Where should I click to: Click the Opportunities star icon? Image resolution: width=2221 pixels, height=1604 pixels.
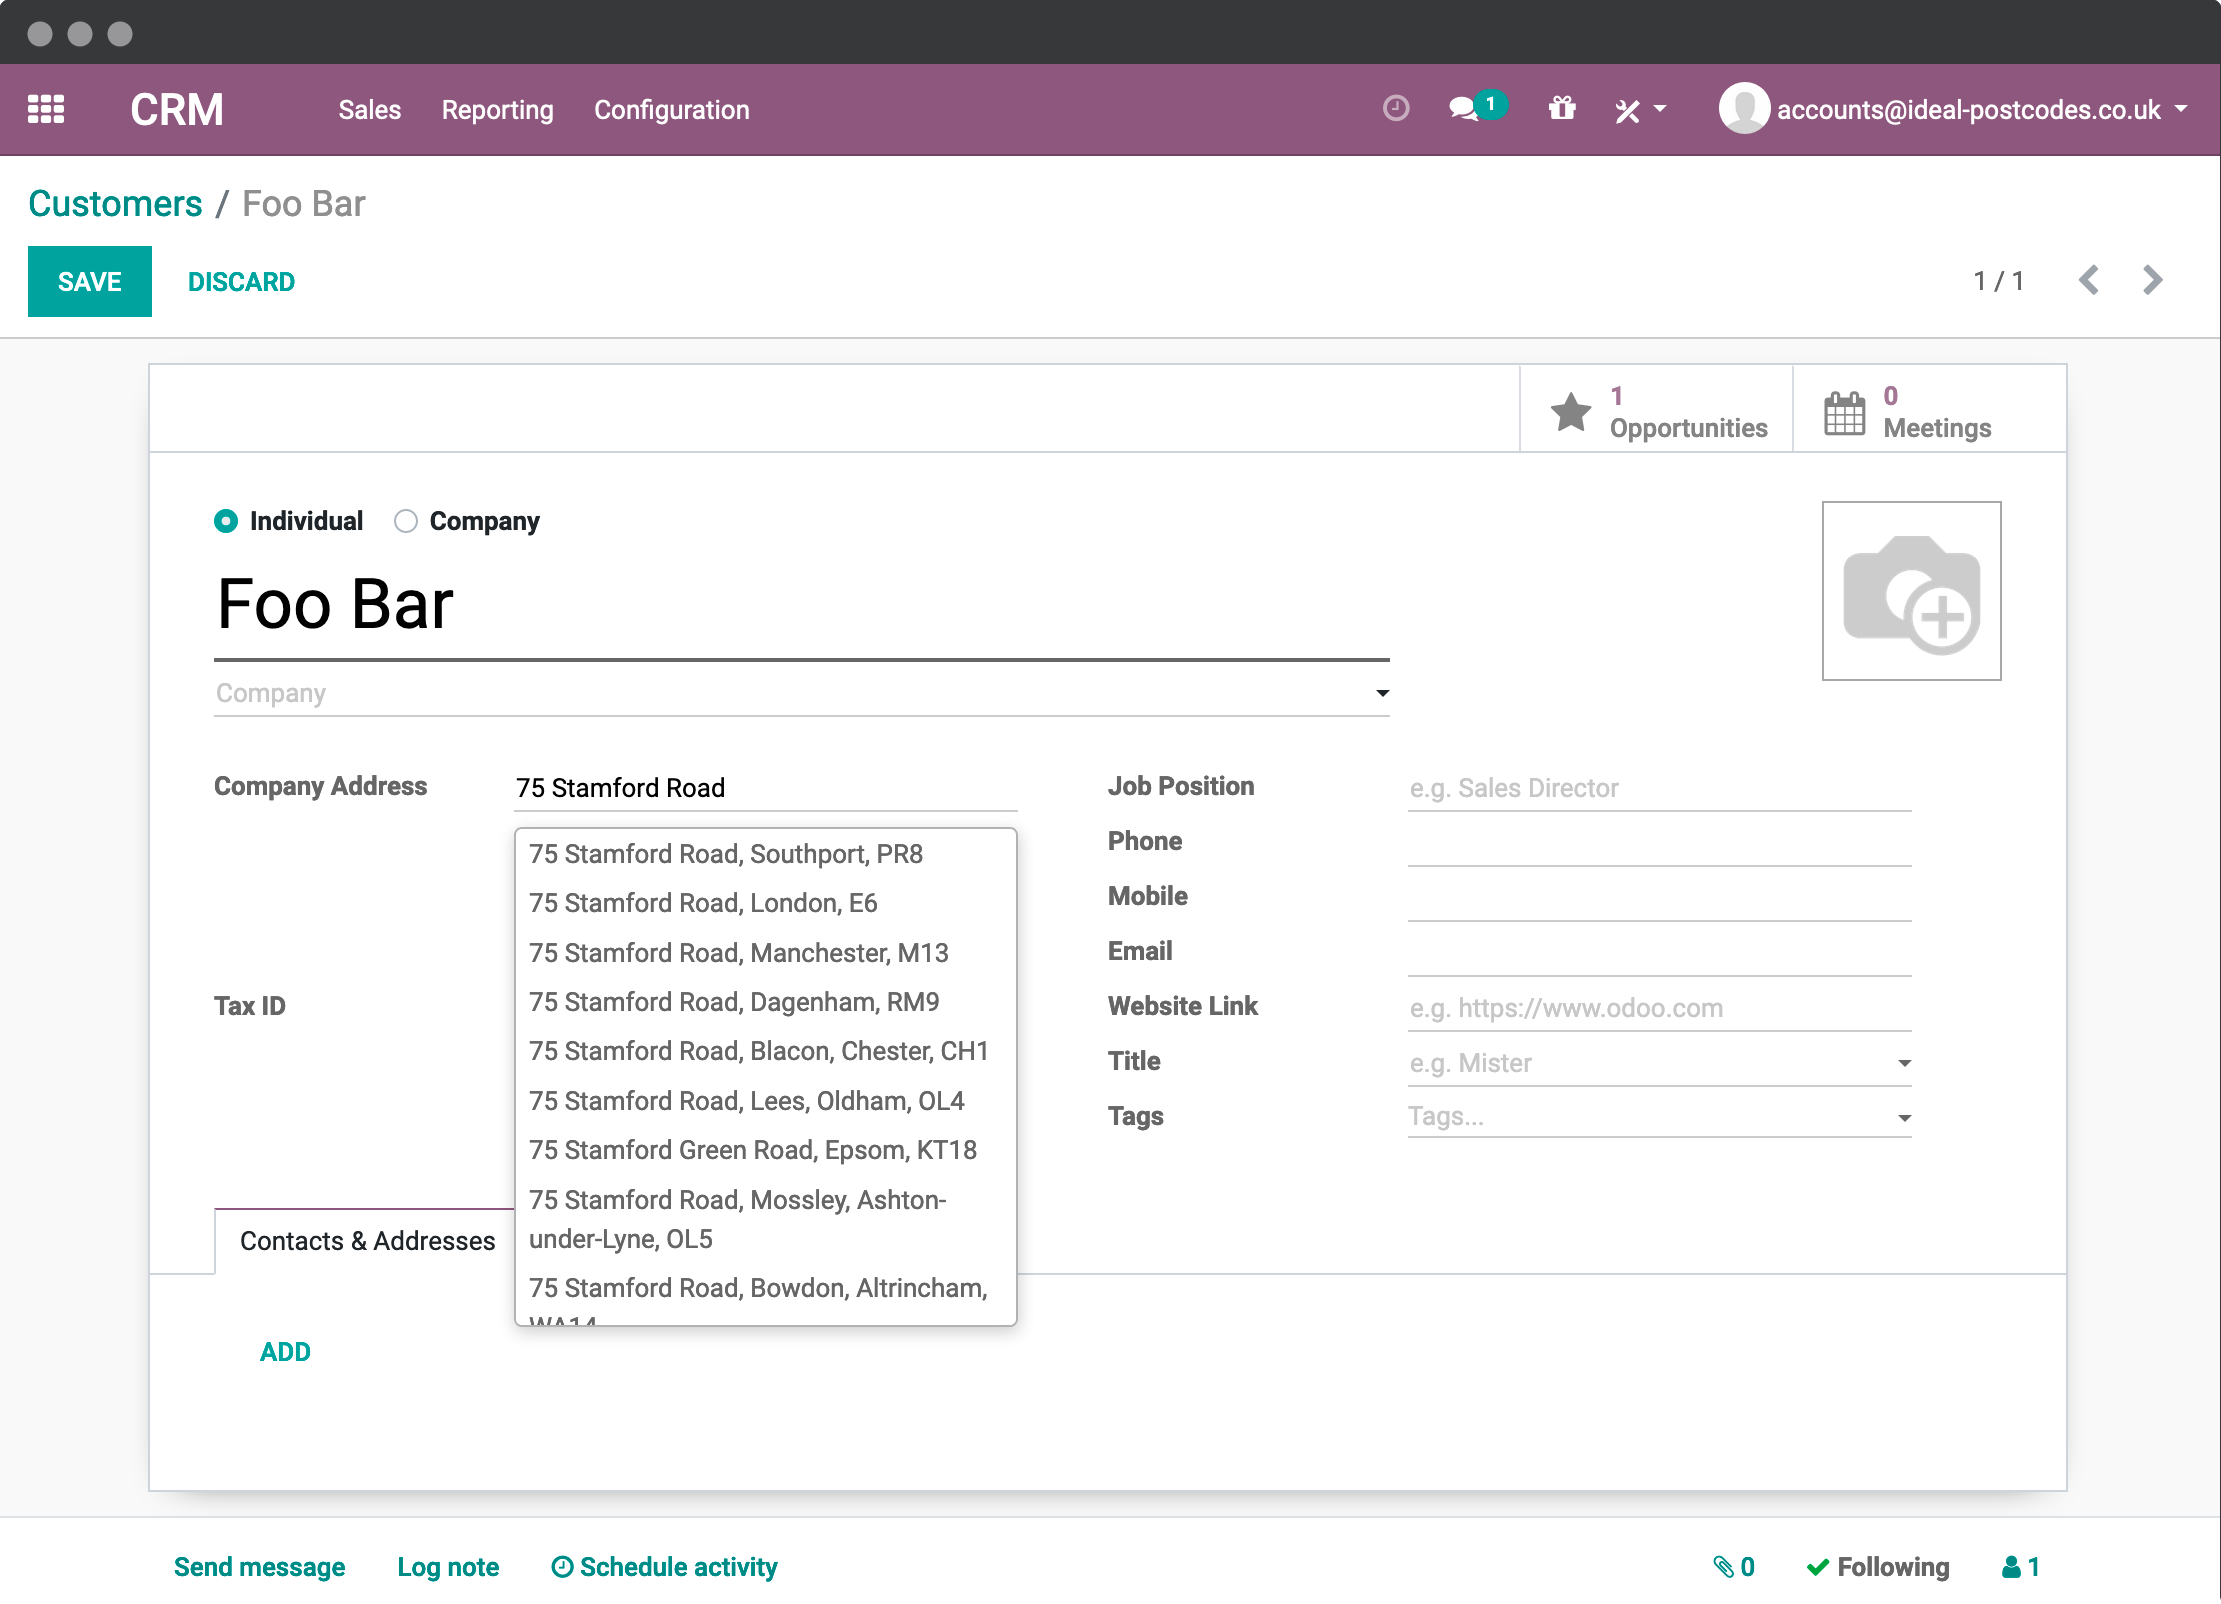pos(1571,412)
